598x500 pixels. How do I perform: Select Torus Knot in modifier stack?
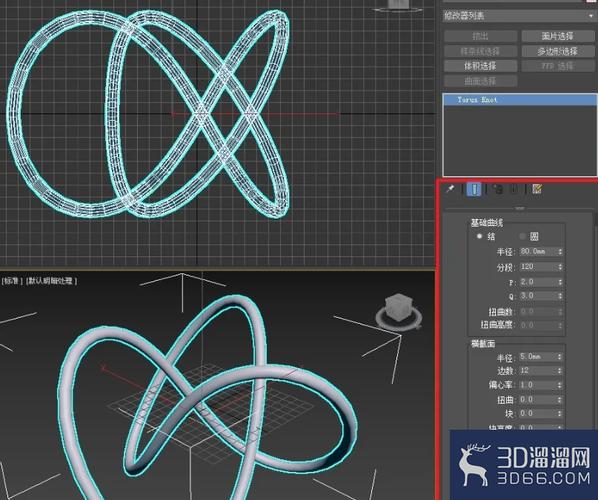(520, 100)
